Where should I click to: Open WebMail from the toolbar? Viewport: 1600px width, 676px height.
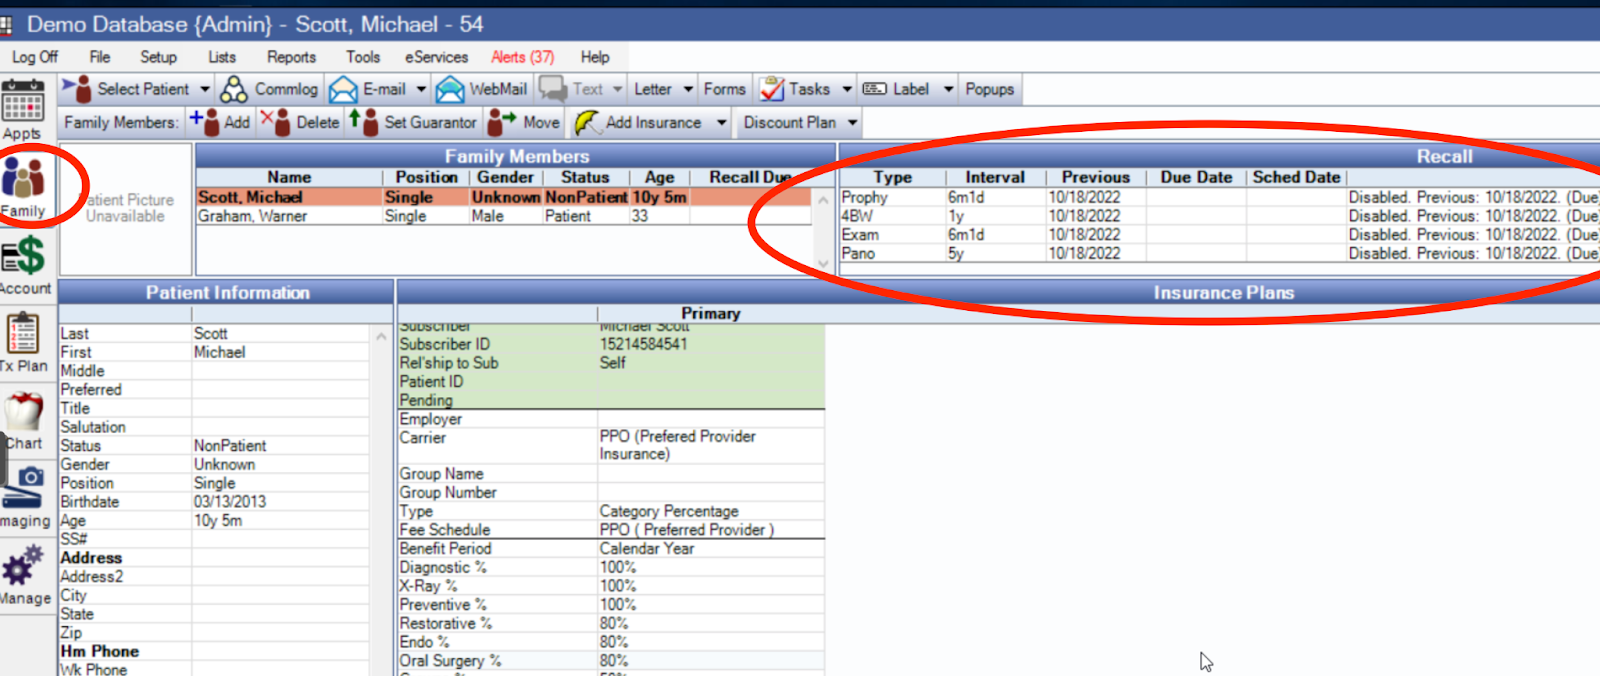(482, 89)
